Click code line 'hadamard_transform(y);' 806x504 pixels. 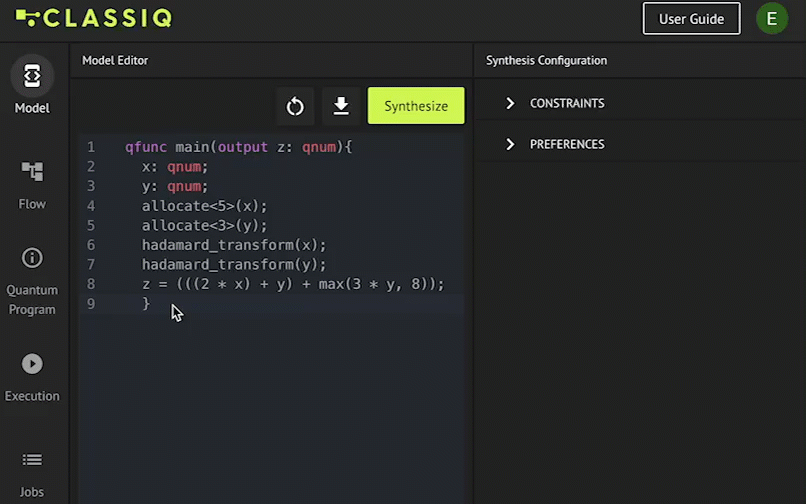(x=234, y=264)
